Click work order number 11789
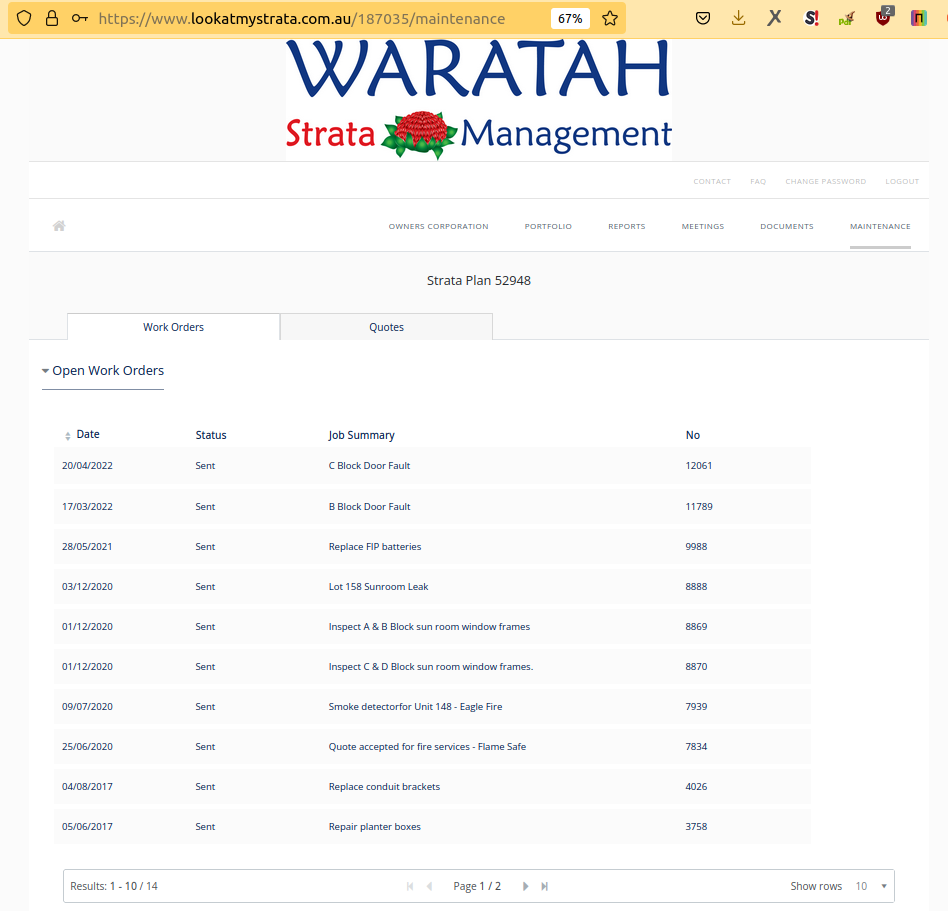948x911 pixels. pos(698,507)
